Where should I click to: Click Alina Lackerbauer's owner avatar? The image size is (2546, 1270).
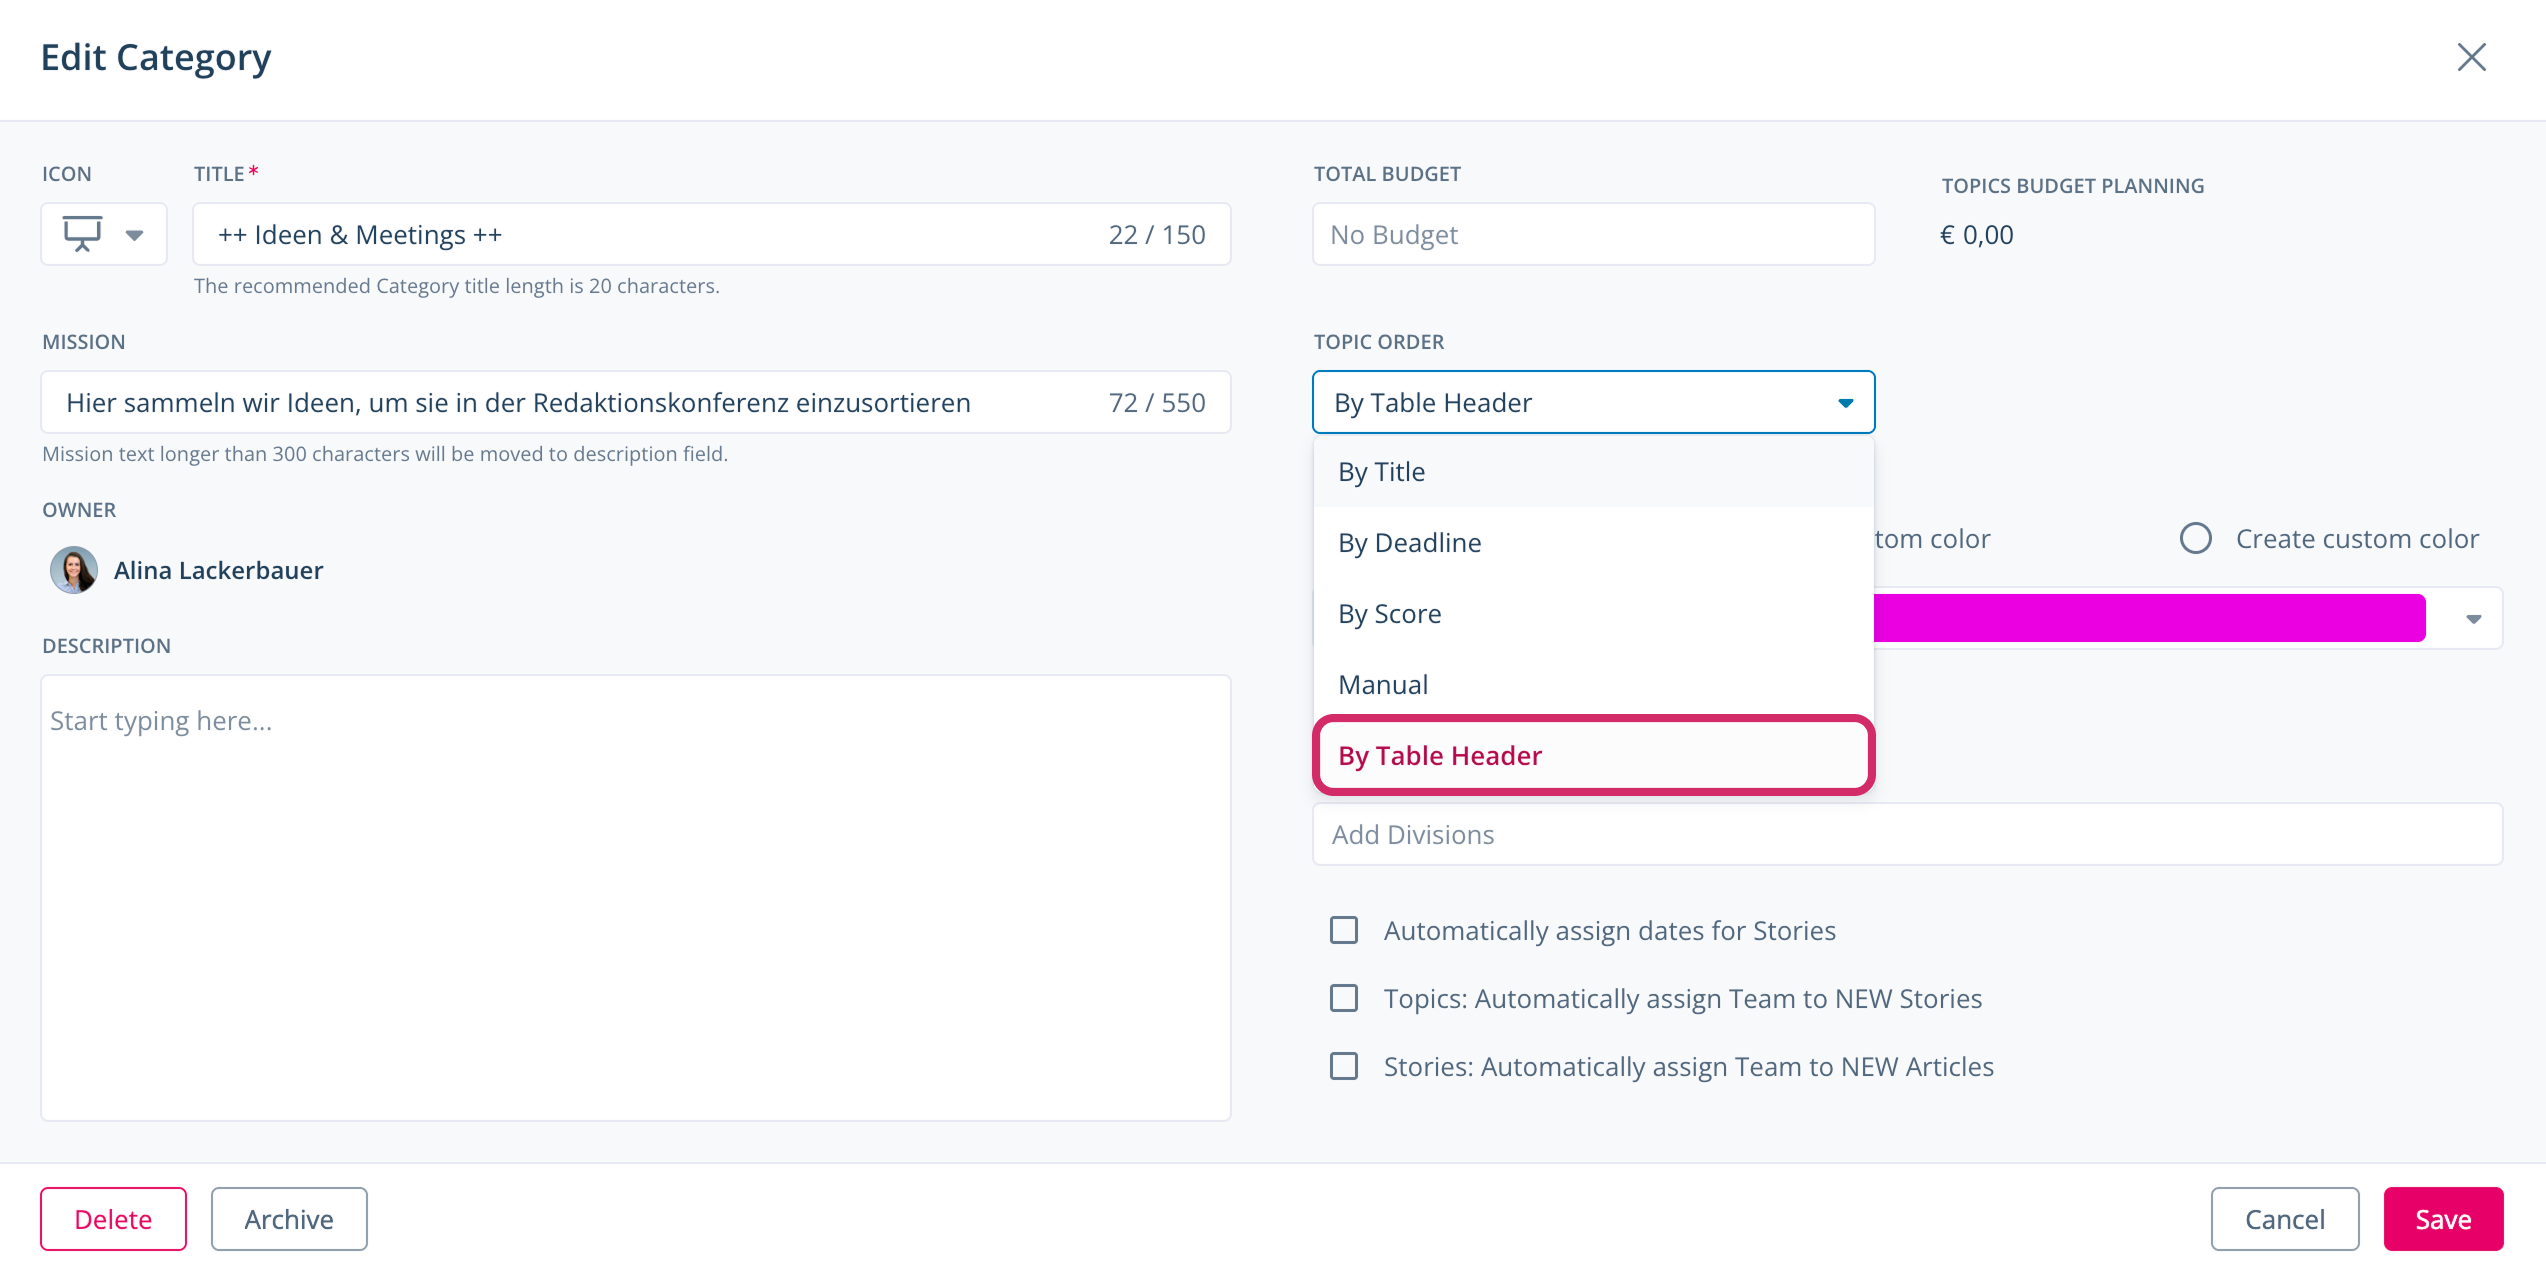point(74,570)
